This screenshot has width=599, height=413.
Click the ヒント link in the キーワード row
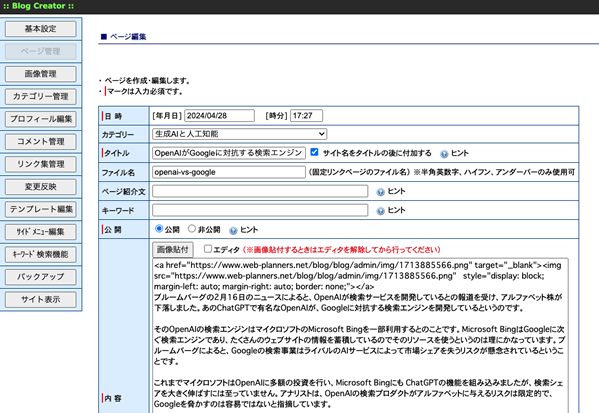397,210
